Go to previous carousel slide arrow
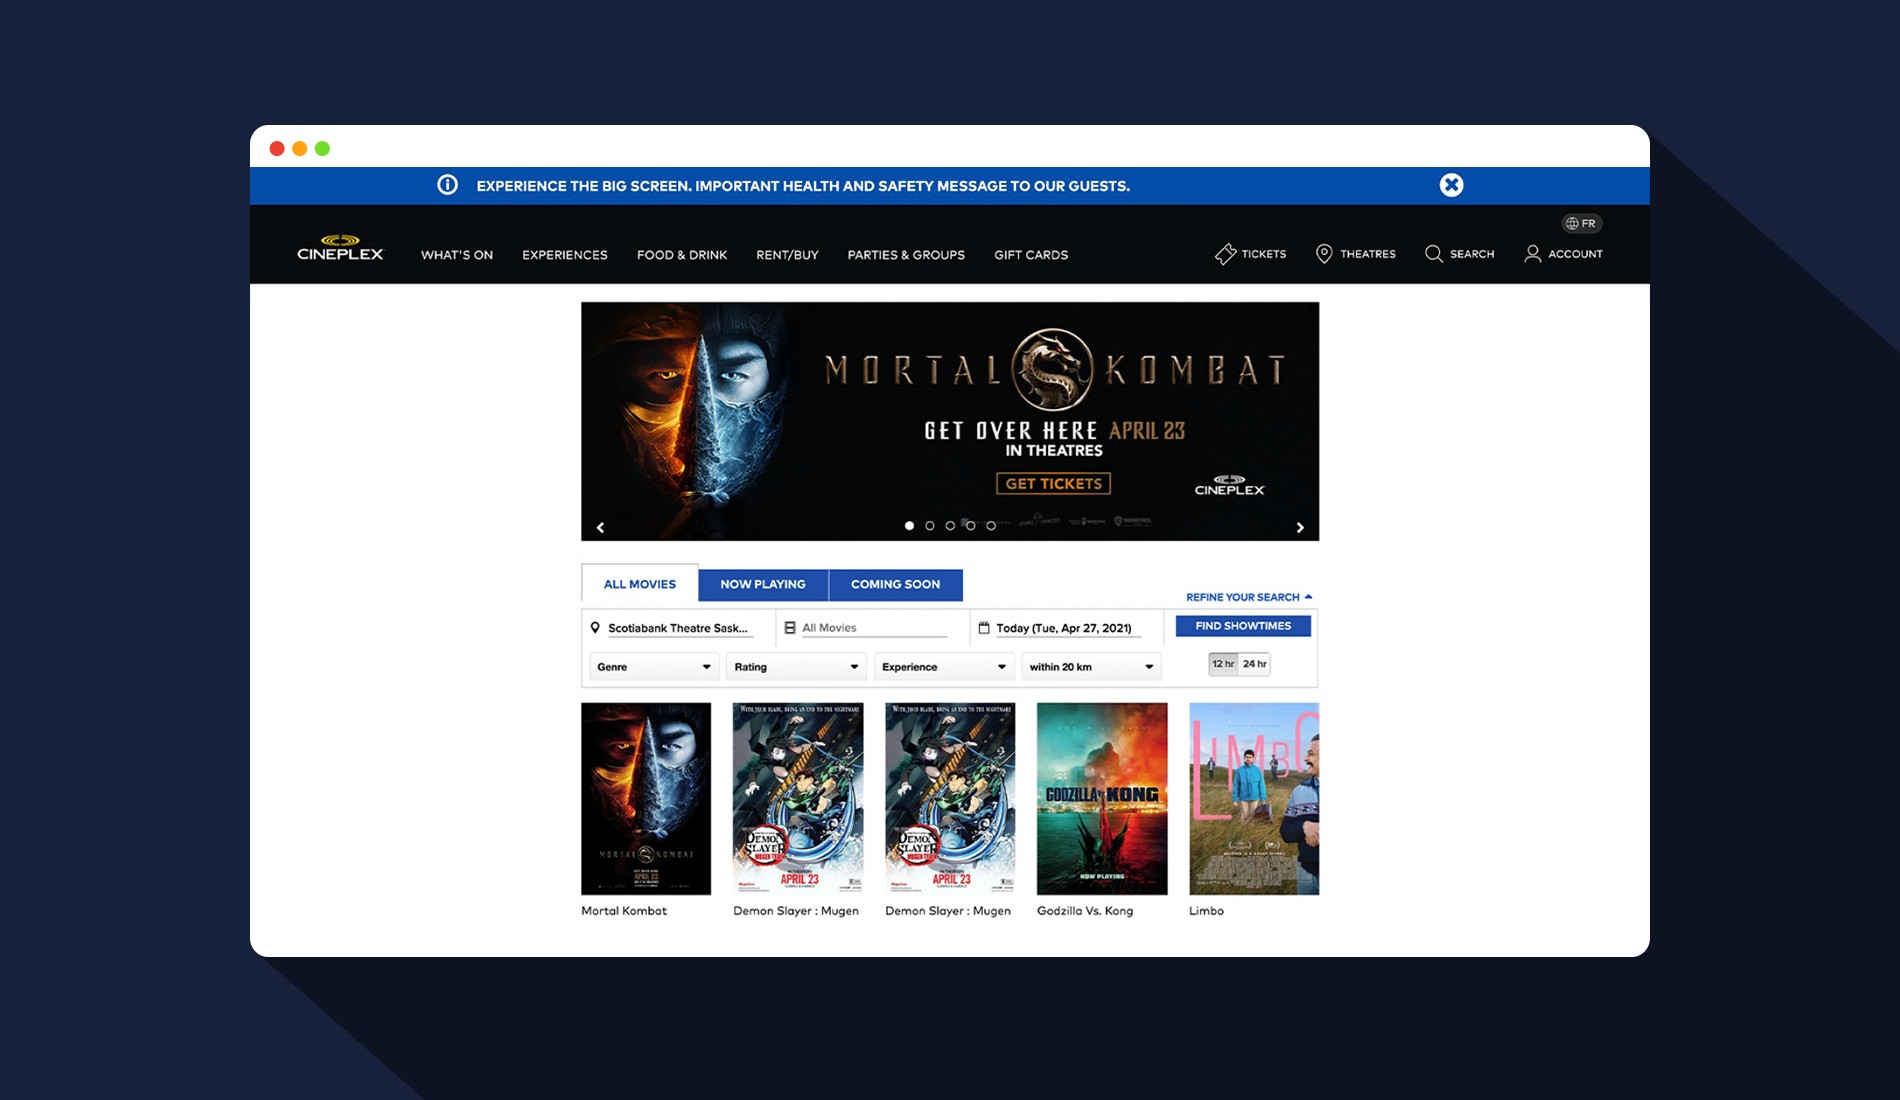Image resolution: width=1900 pixels, height=1100 pixels. coord(600,527)
